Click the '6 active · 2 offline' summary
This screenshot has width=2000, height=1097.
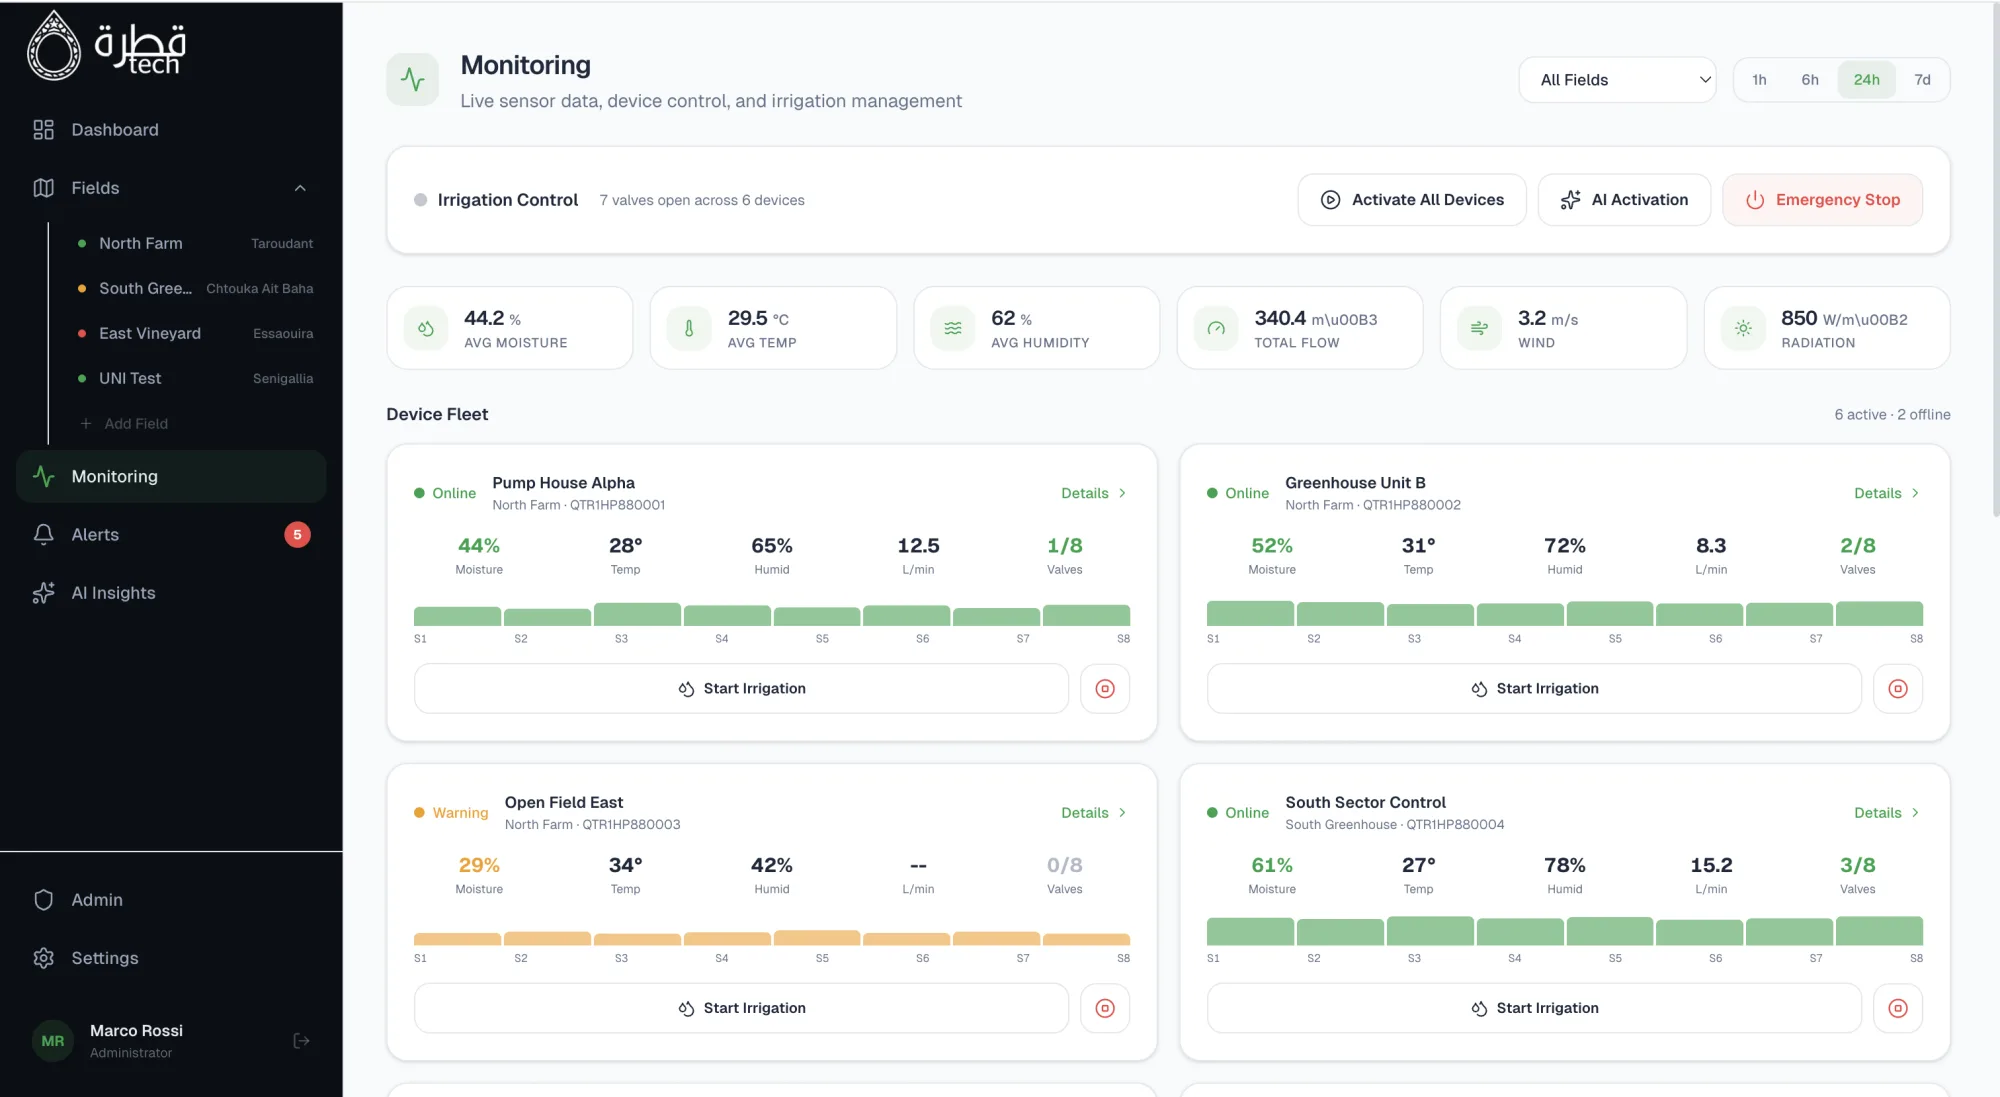(1892, 414)
